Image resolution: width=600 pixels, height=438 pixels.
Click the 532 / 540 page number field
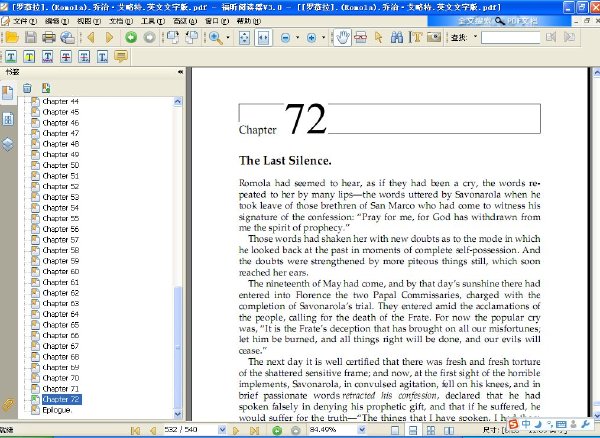190,430
